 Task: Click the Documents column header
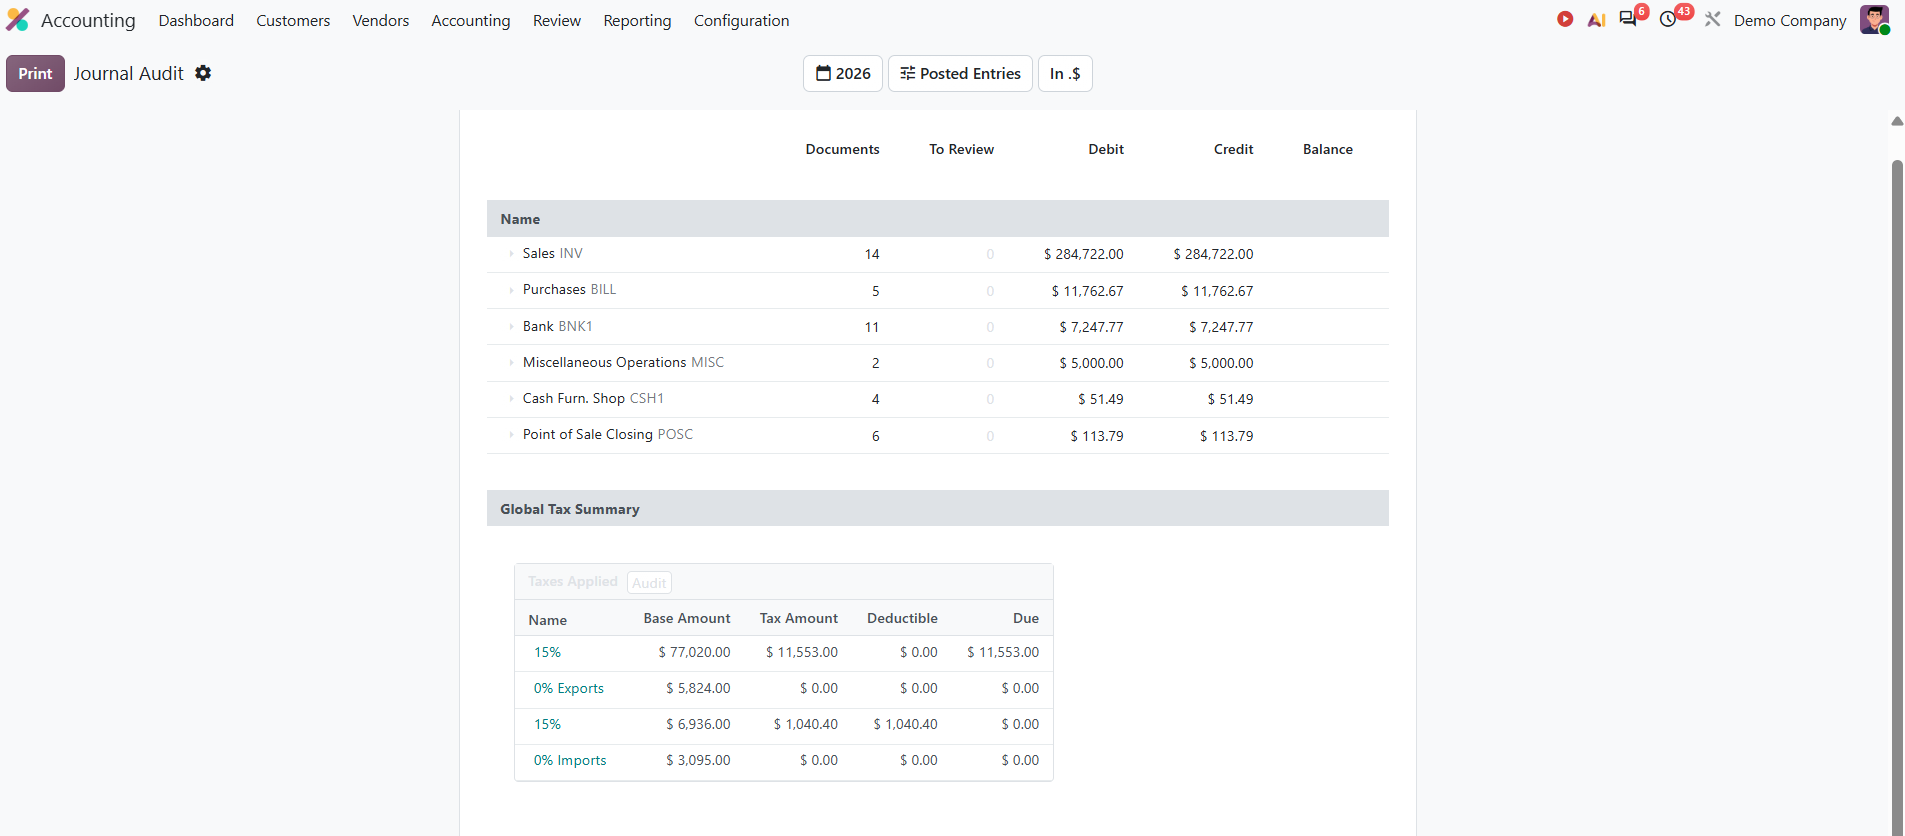click(x=843, y=149)
